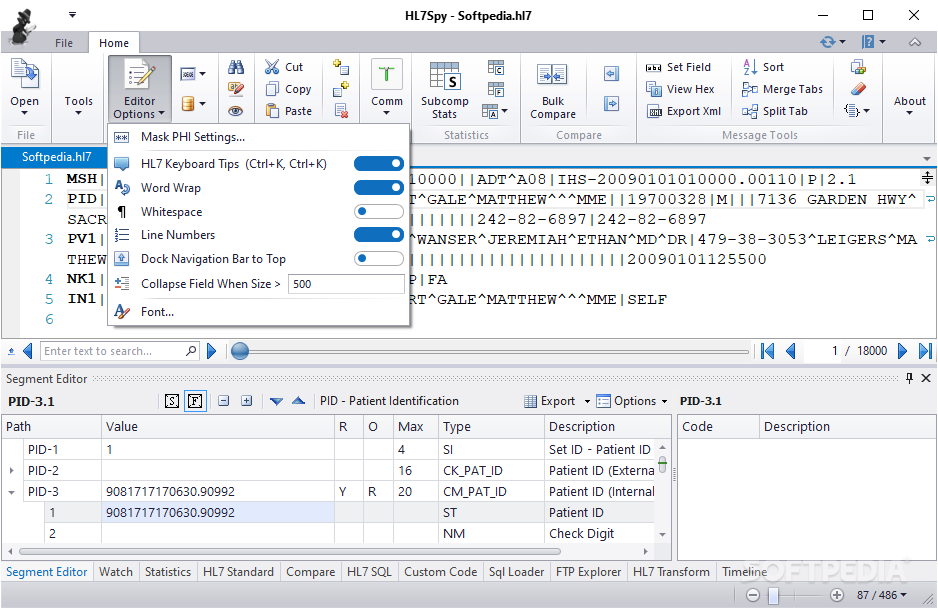The image size is (938, 609).
Task: Select the PID-3 value cell 9081717170630.90992
Action: [x=218, y=492]
